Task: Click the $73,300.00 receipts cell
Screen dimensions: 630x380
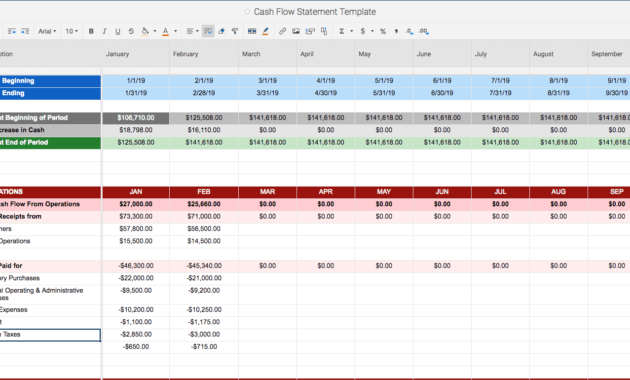Action: coord(135,217)
